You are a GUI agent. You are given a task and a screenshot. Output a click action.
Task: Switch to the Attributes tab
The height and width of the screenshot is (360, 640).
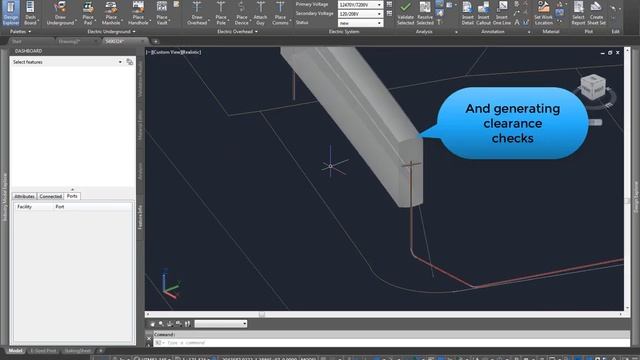point(24,196)
